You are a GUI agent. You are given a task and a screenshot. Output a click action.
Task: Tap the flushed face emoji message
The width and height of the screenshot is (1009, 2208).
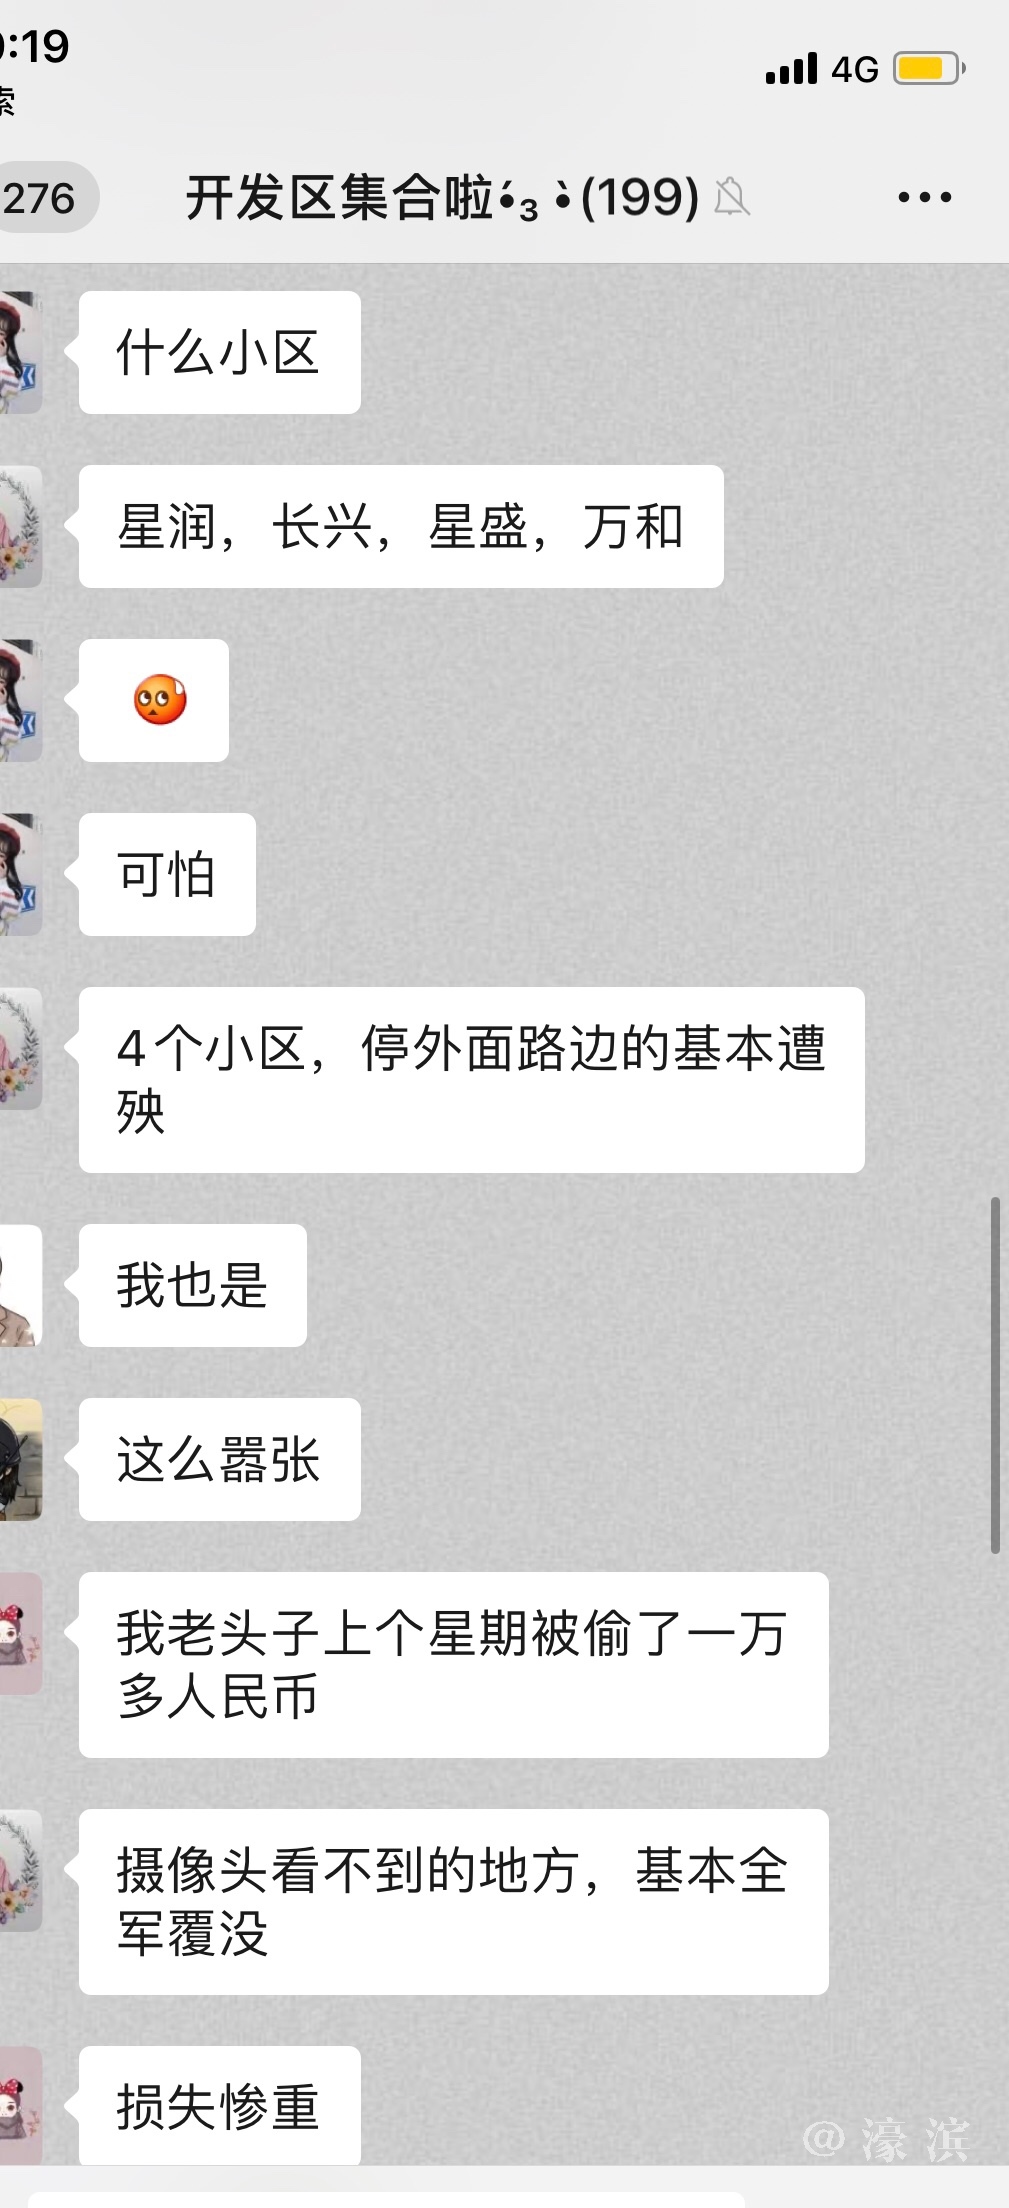(x=154, y=700)
